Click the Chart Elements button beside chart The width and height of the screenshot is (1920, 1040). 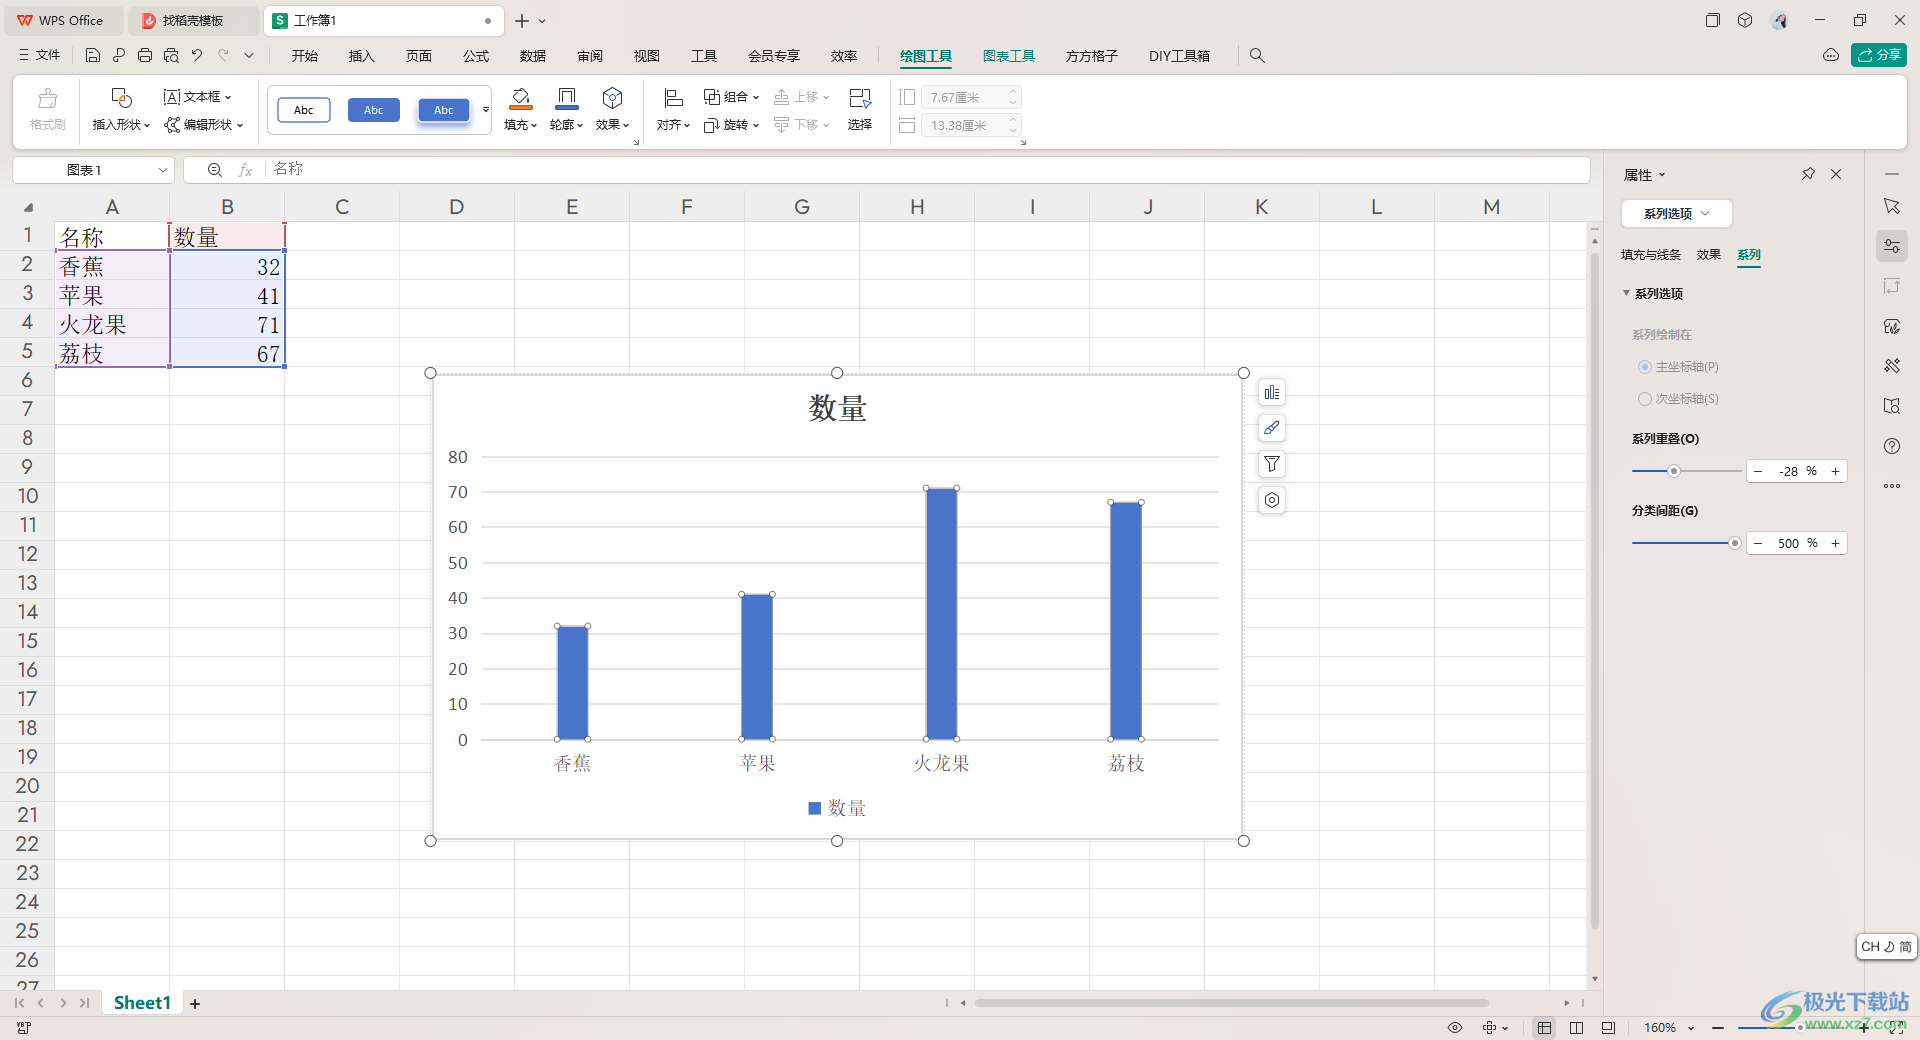pos(1271,393)
